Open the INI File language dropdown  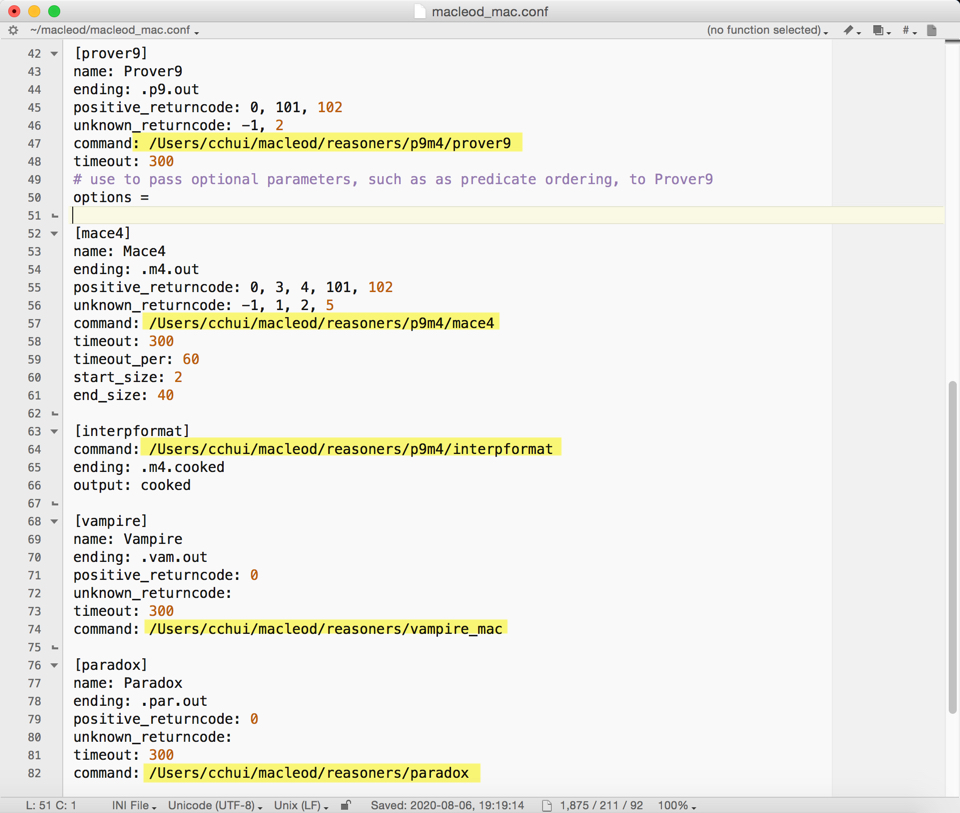130,804
